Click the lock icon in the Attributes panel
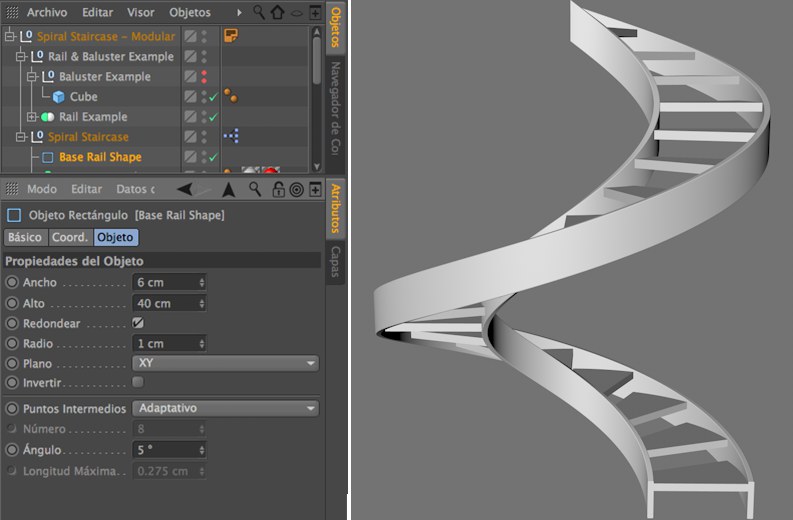The width and height of the screenshot is (793, 520). (278, 189)
